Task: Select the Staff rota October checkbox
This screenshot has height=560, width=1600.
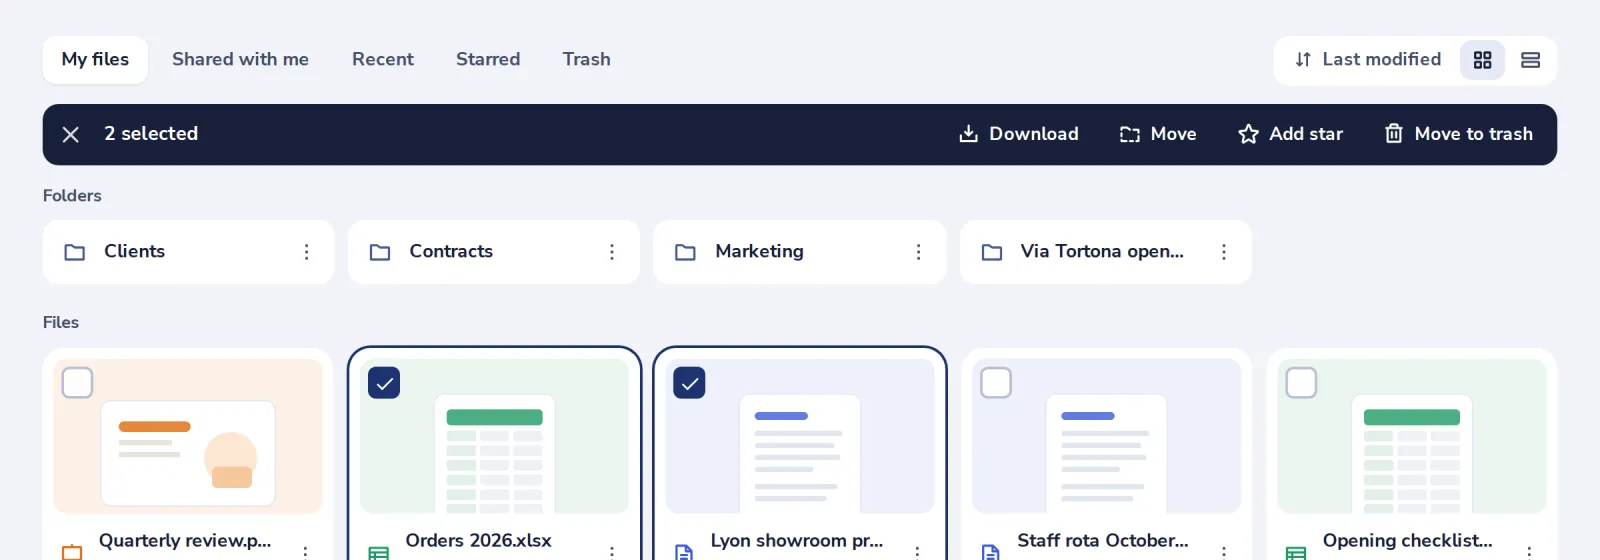Action: [996, 383]
